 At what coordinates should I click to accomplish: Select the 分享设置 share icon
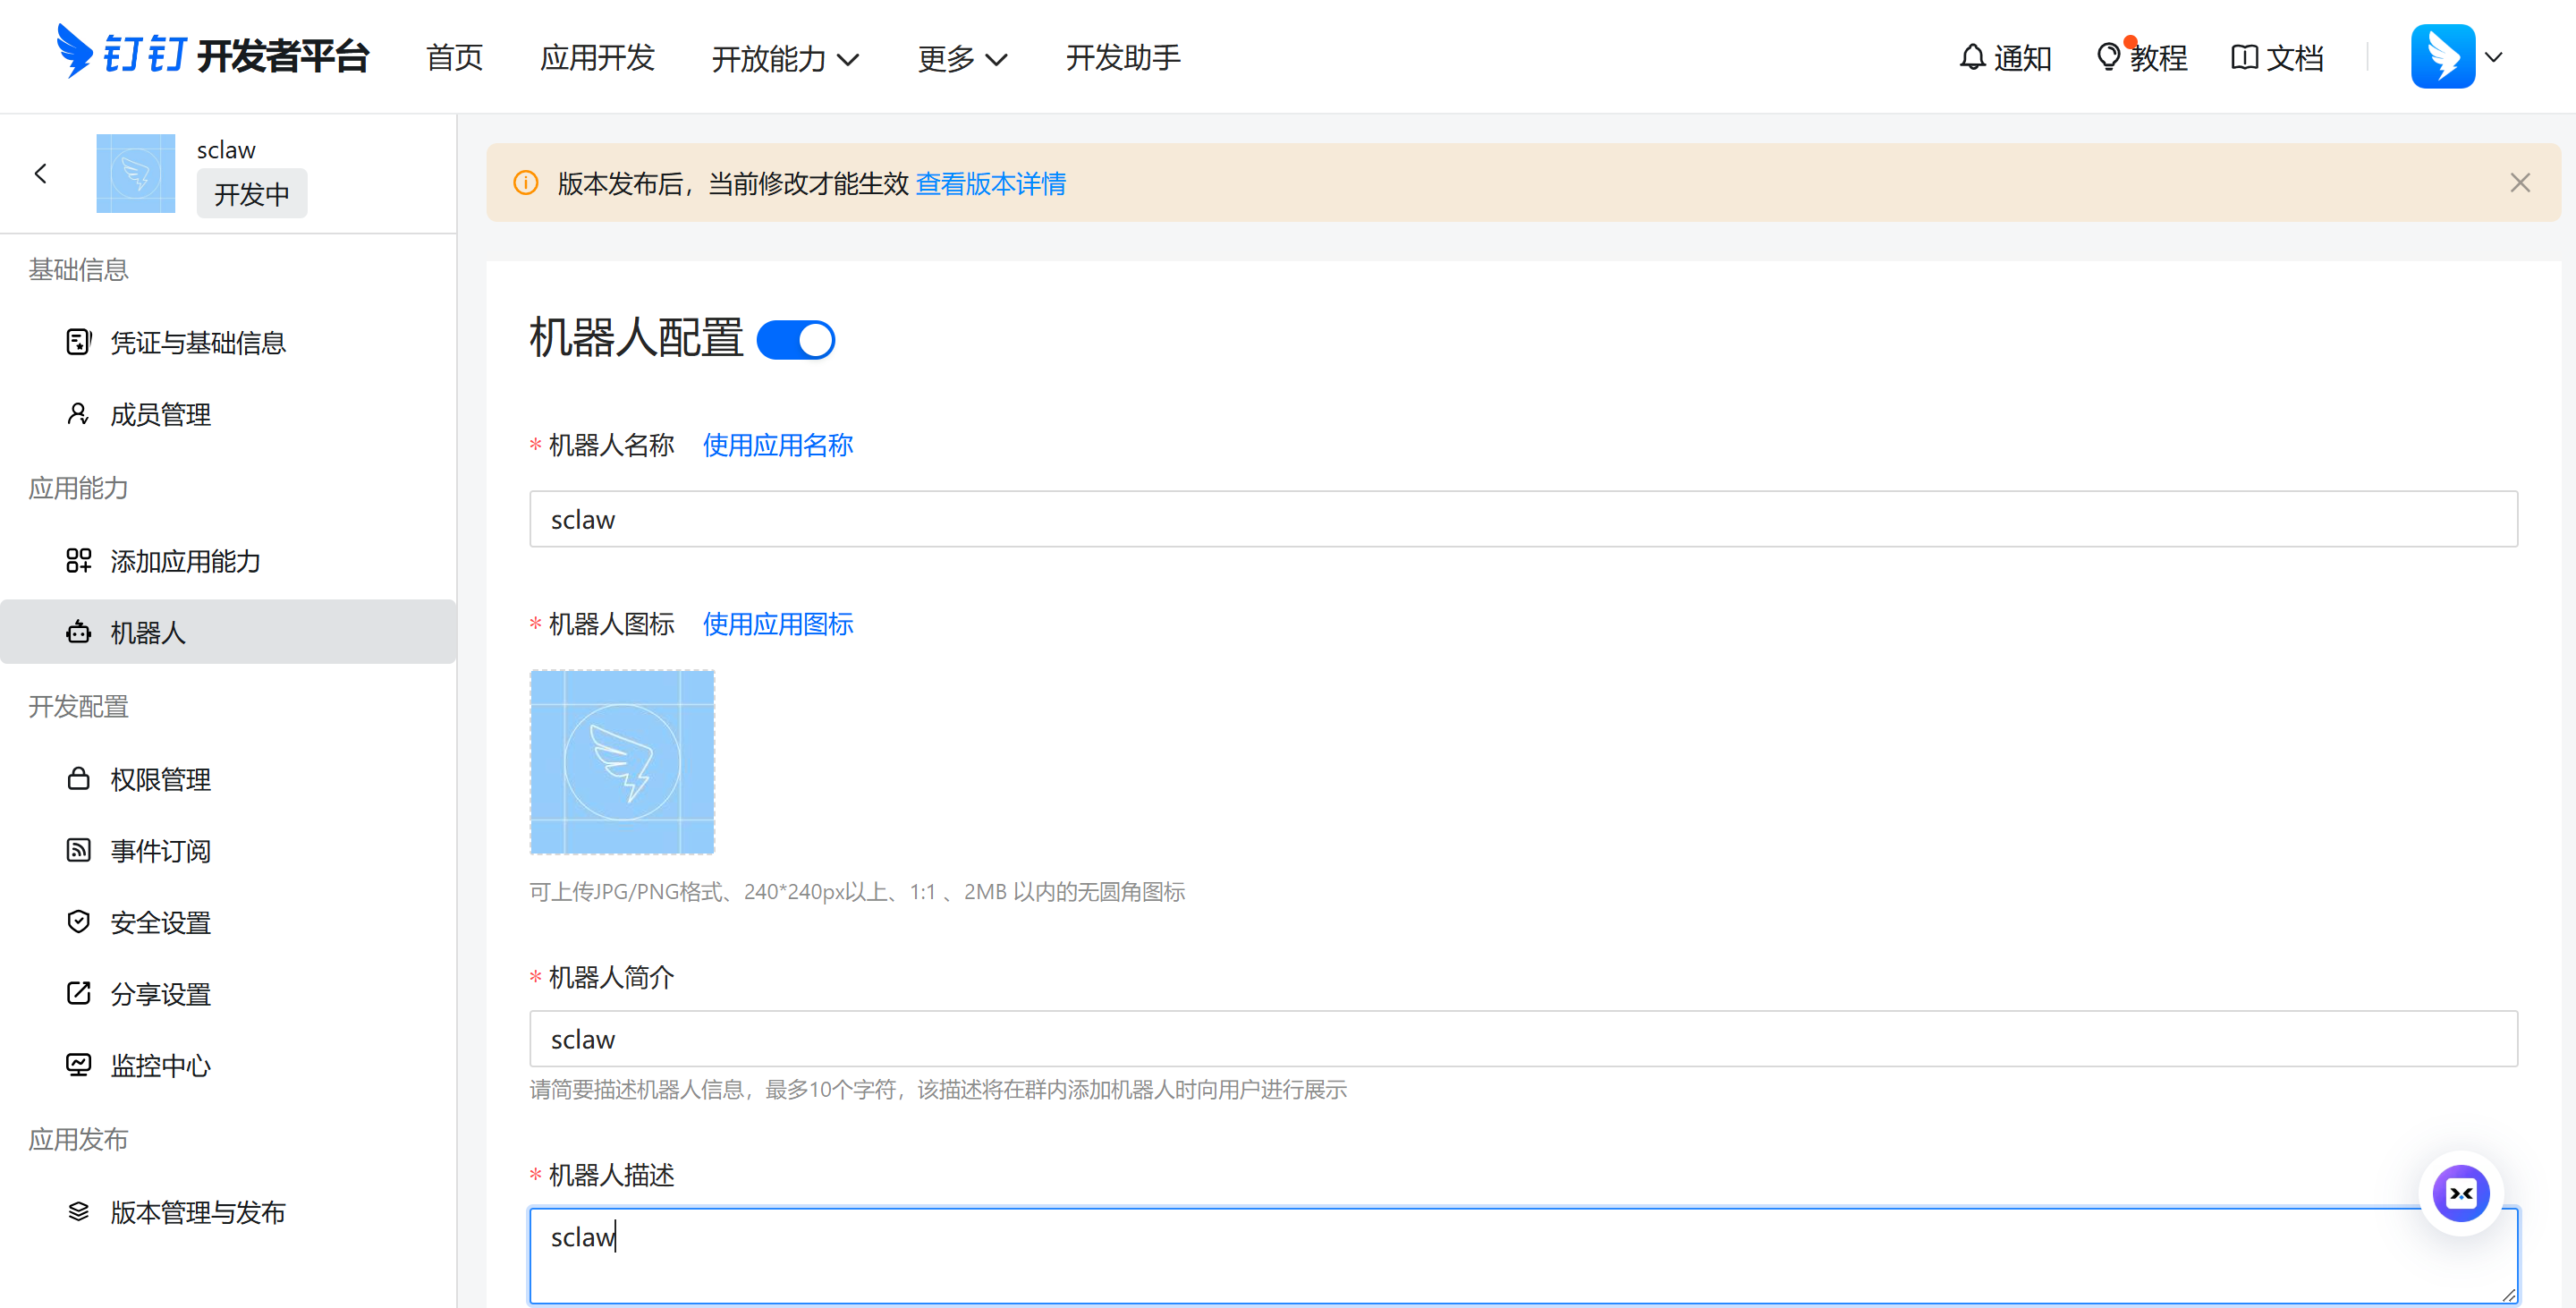(79, 992)
